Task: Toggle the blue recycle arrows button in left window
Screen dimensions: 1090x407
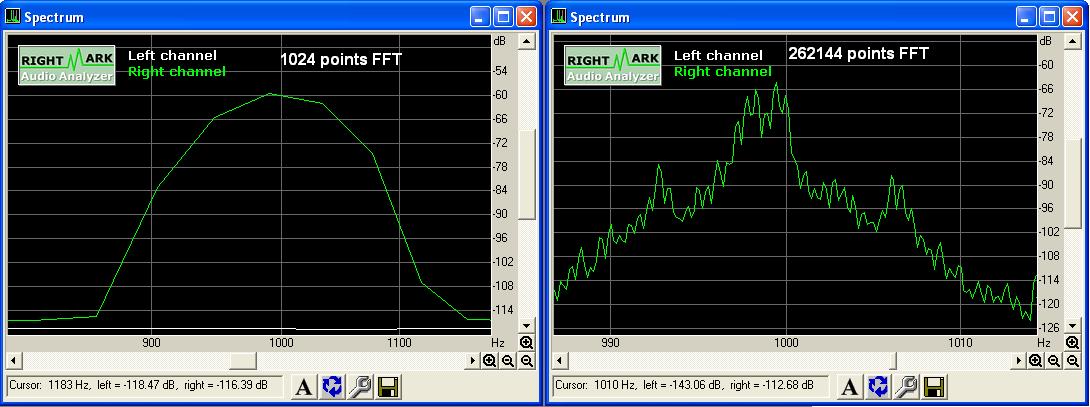Action: 332,387
